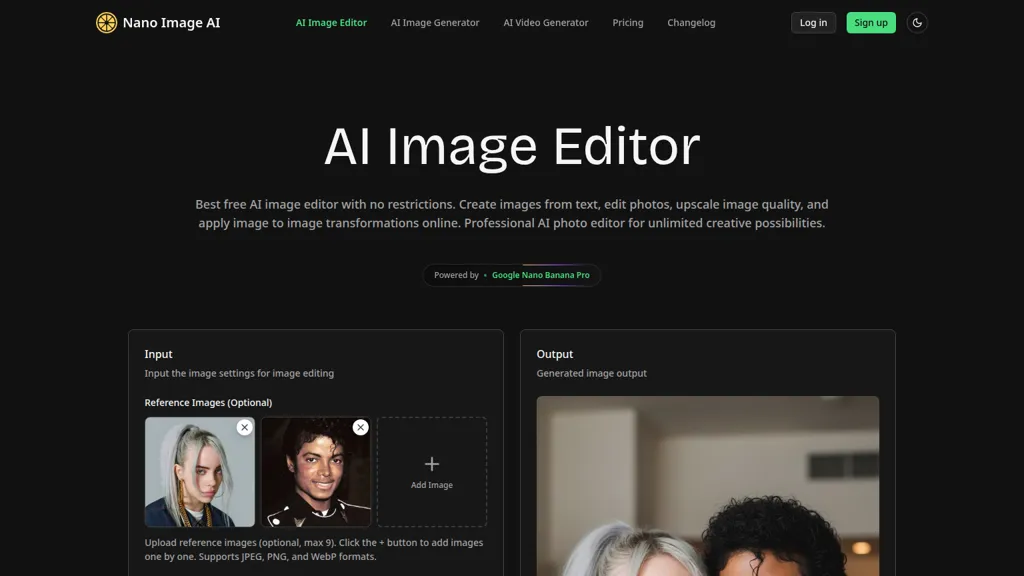Click the 'Generated image output' subtitle
The width and height of the screenshot is (1024, 576).
[x=592, y=374]
